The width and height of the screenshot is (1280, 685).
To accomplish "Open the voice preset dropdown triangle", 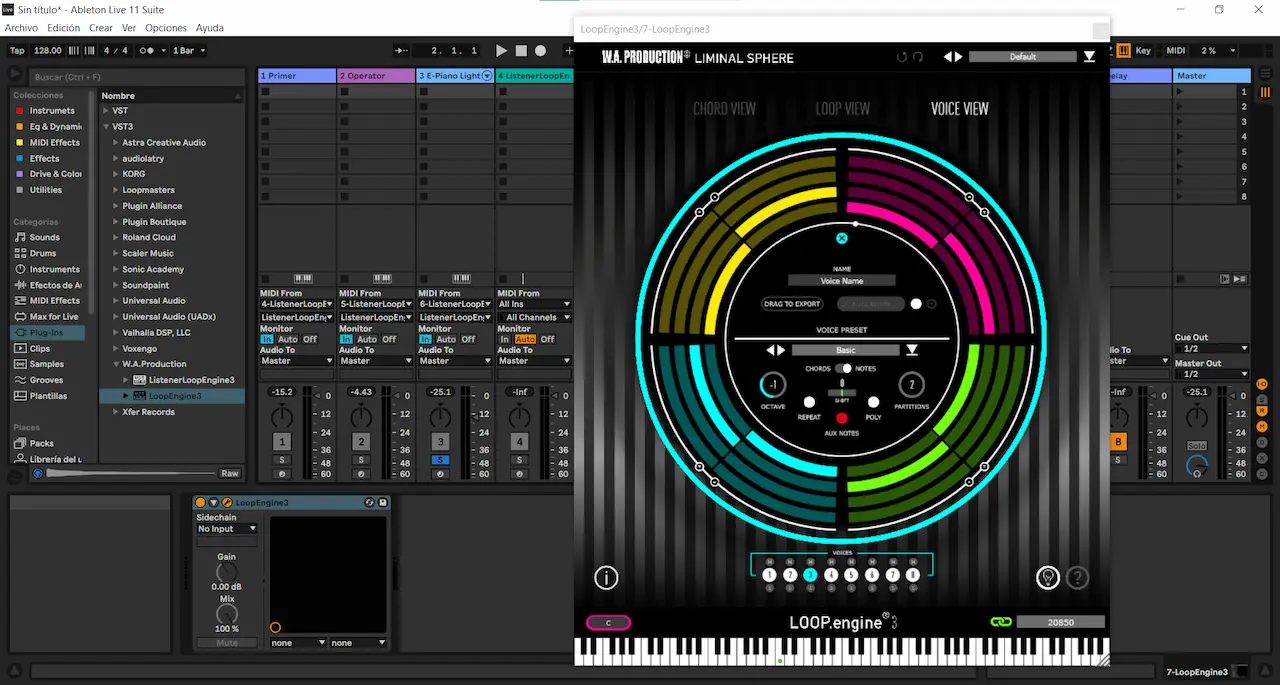I will (x=912, y=350).
